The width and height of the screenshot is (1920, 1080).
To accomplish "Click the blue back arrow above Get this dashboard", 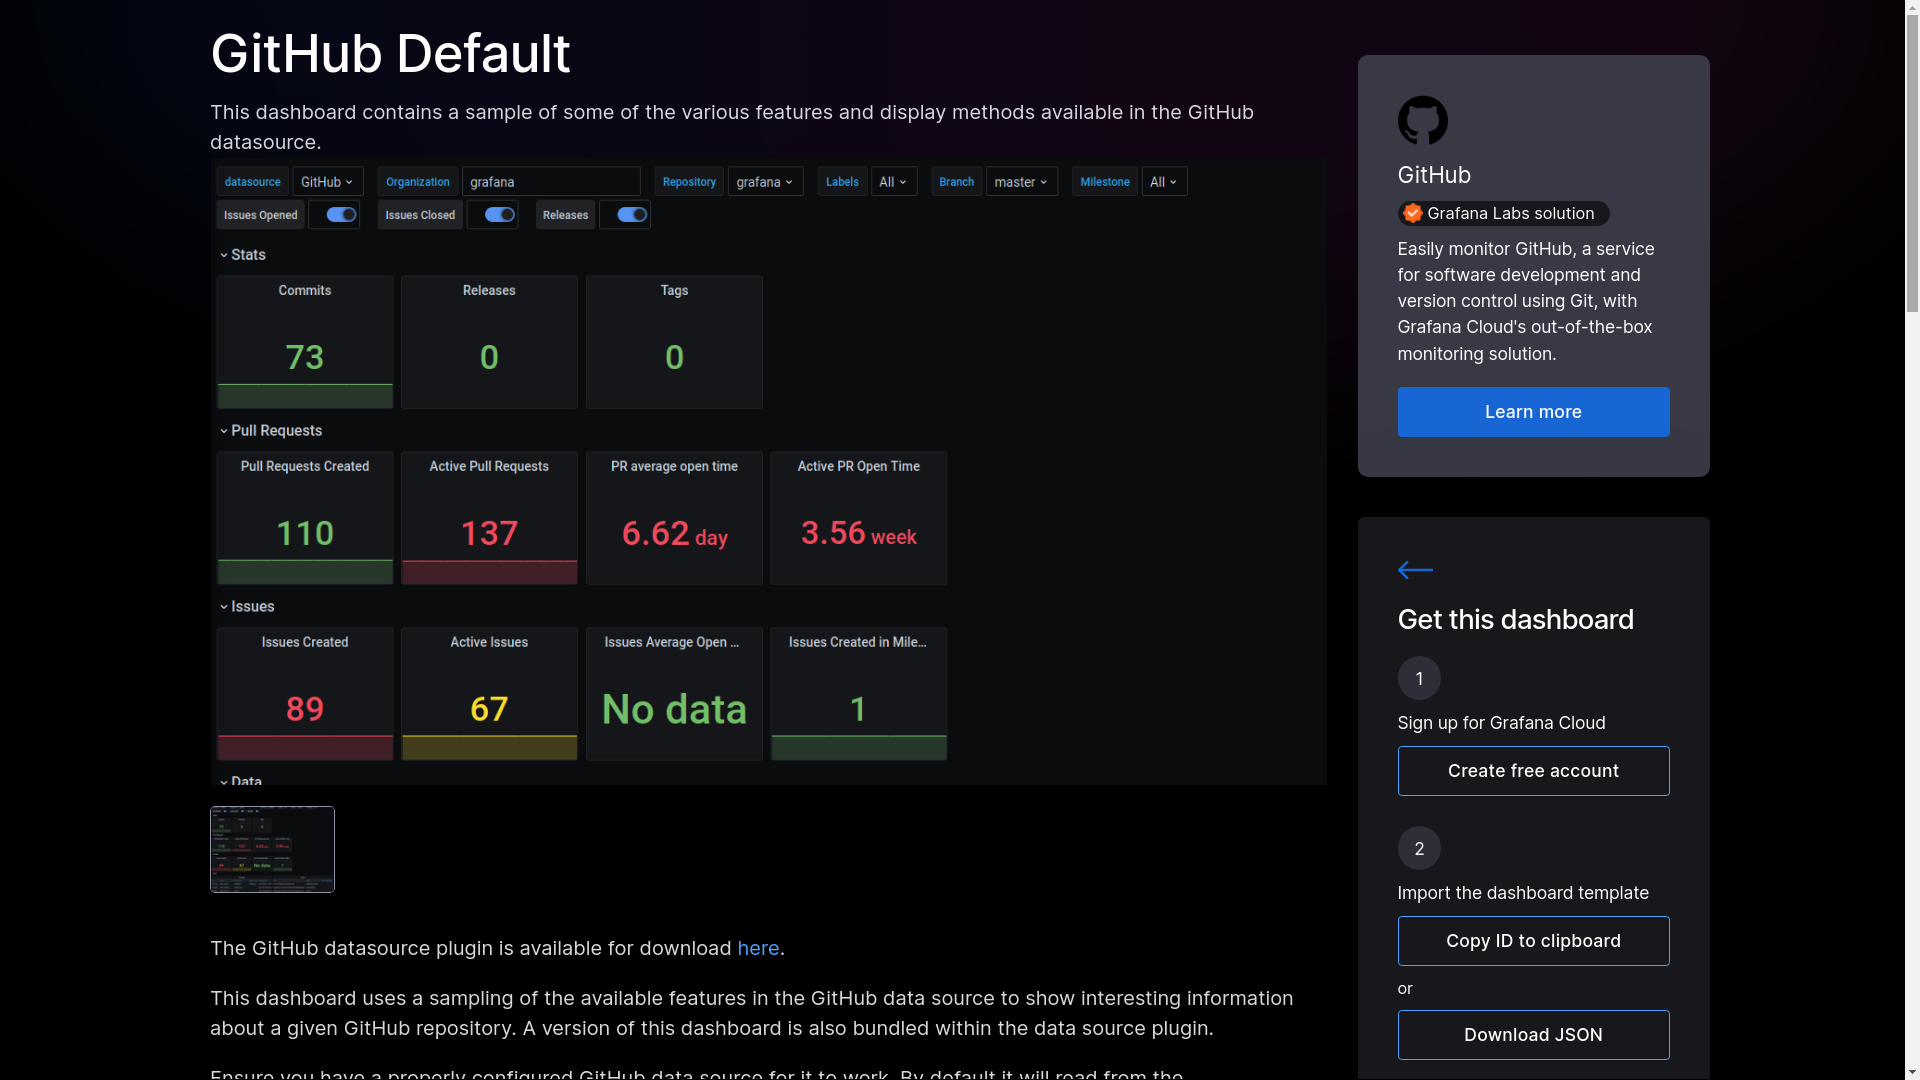I will pos(1414,570).
